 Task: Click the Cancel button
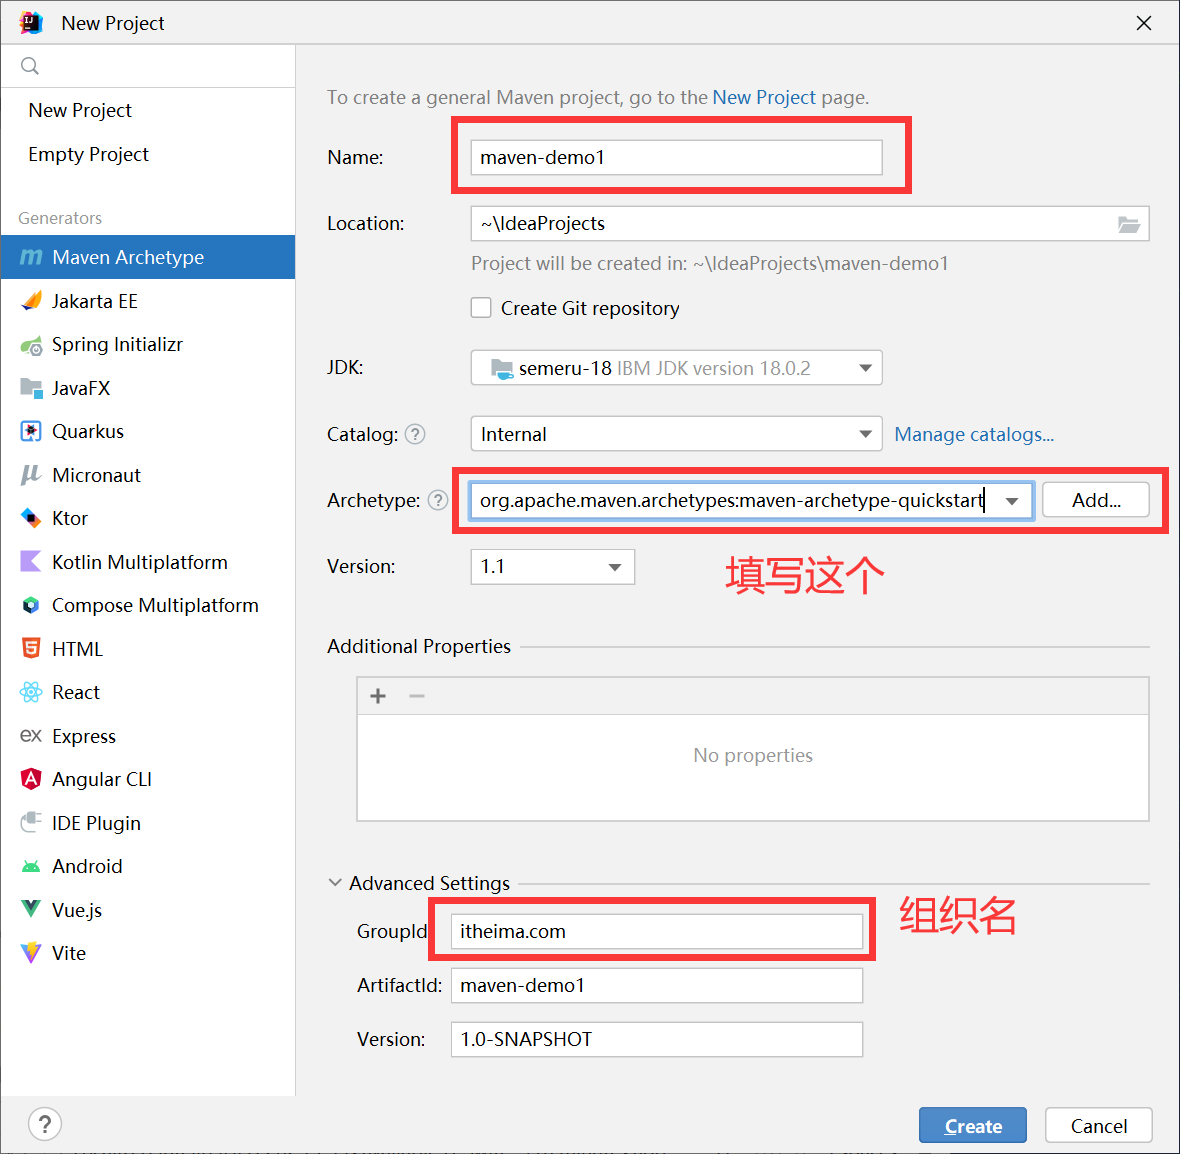[x=1099, y=1125]
